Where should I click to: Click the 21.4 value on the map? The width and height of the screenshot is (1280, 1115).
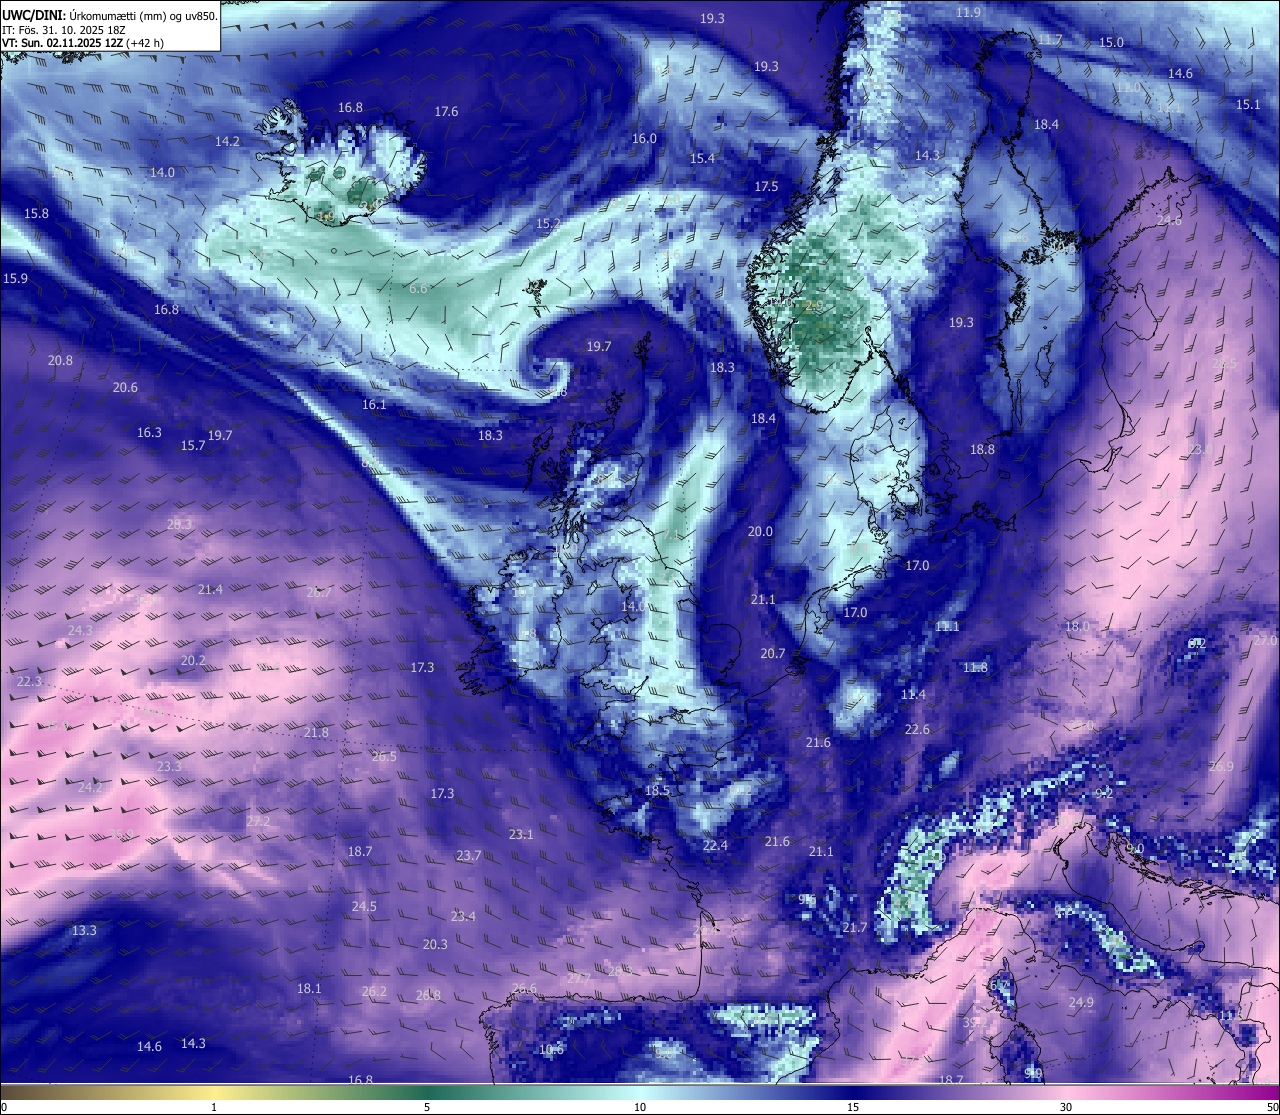210,589
